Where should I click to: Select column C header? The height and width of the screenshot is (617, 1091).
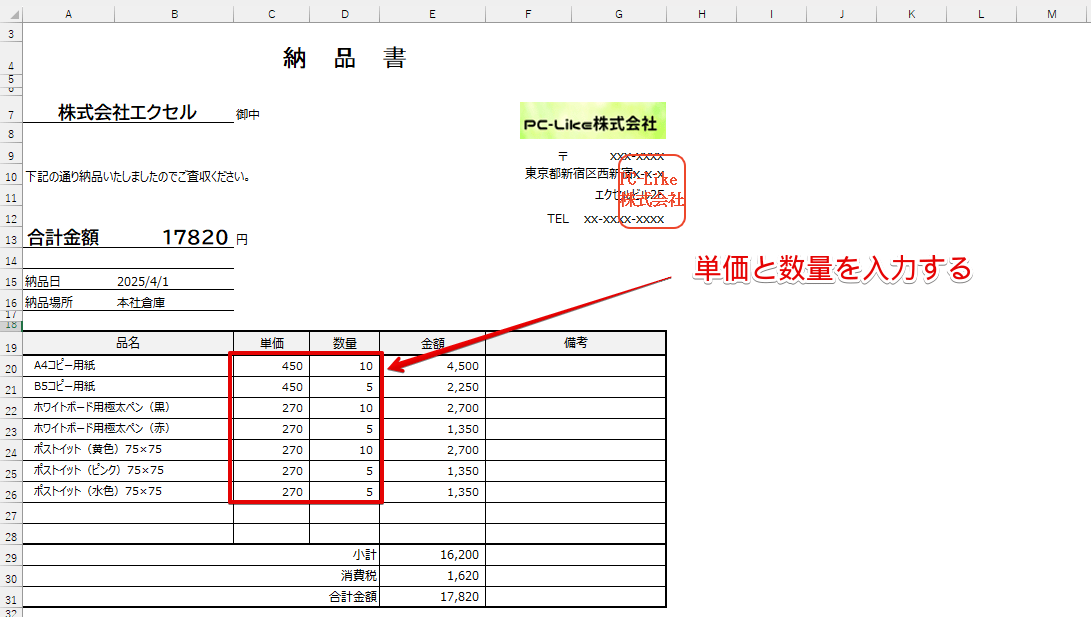(271, 14)
